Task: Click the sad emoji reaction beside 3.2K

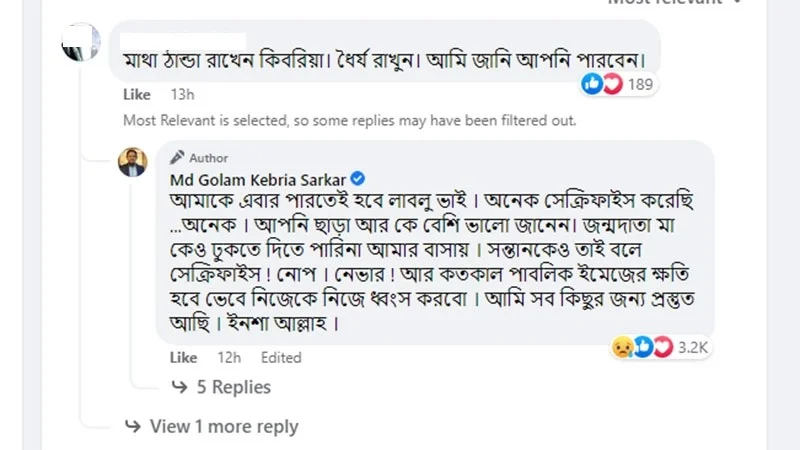Action: coord(622,347)
